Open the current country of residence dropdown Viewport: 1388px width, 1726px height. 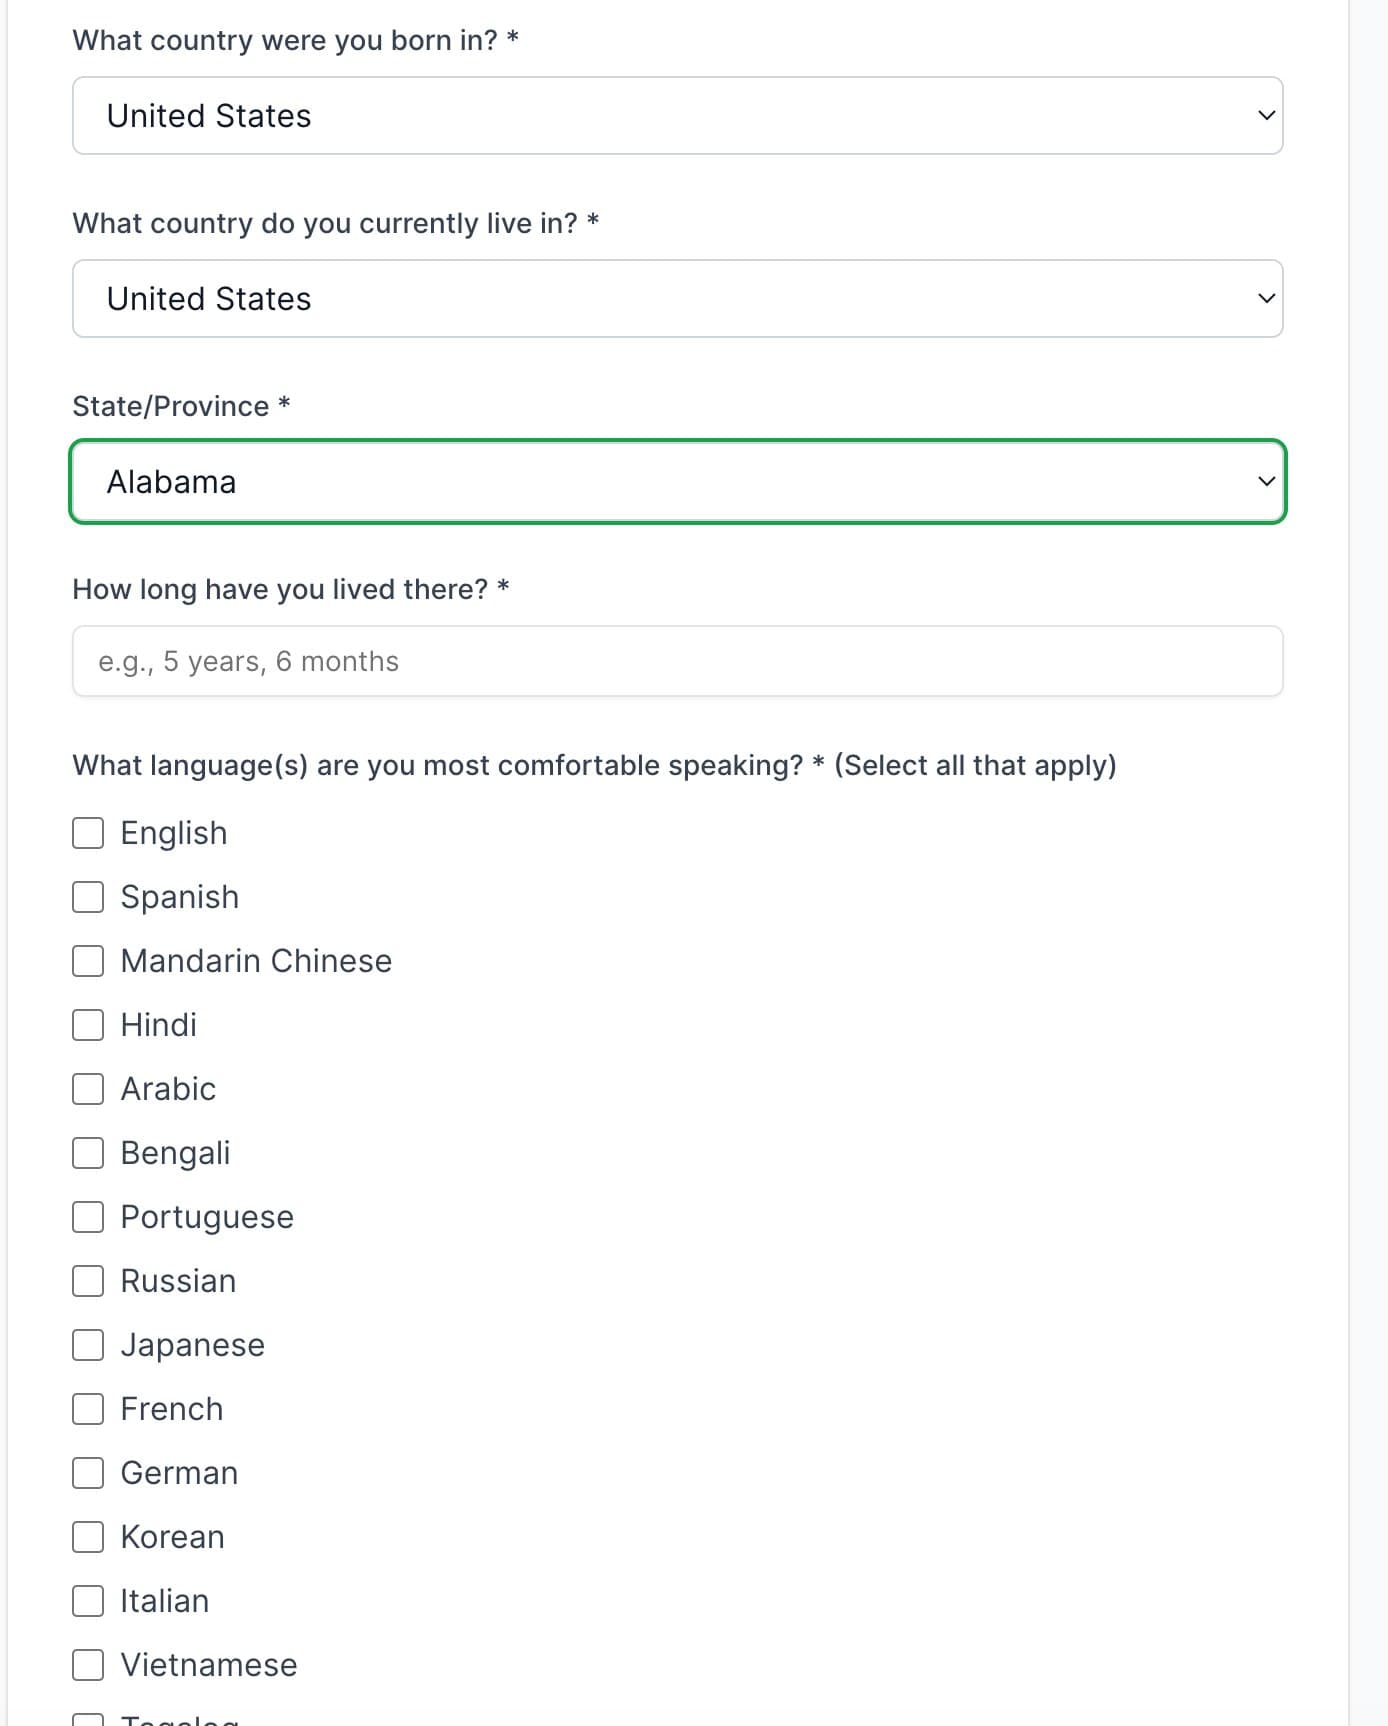(x=677, y=299)
